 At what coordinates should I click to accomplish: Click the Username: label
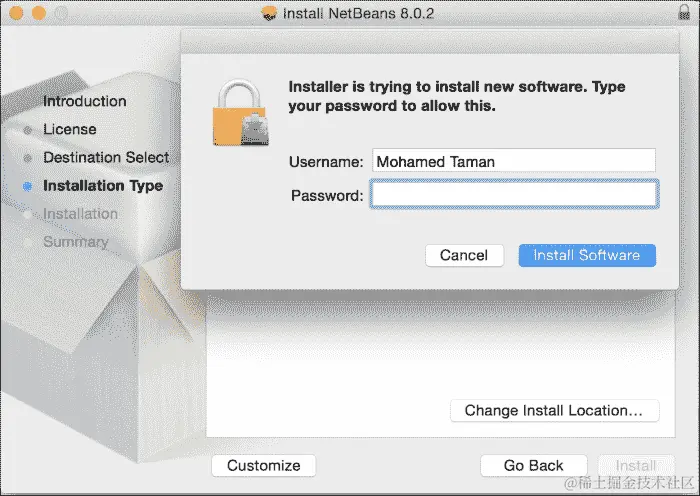click(x=326, y=162)
